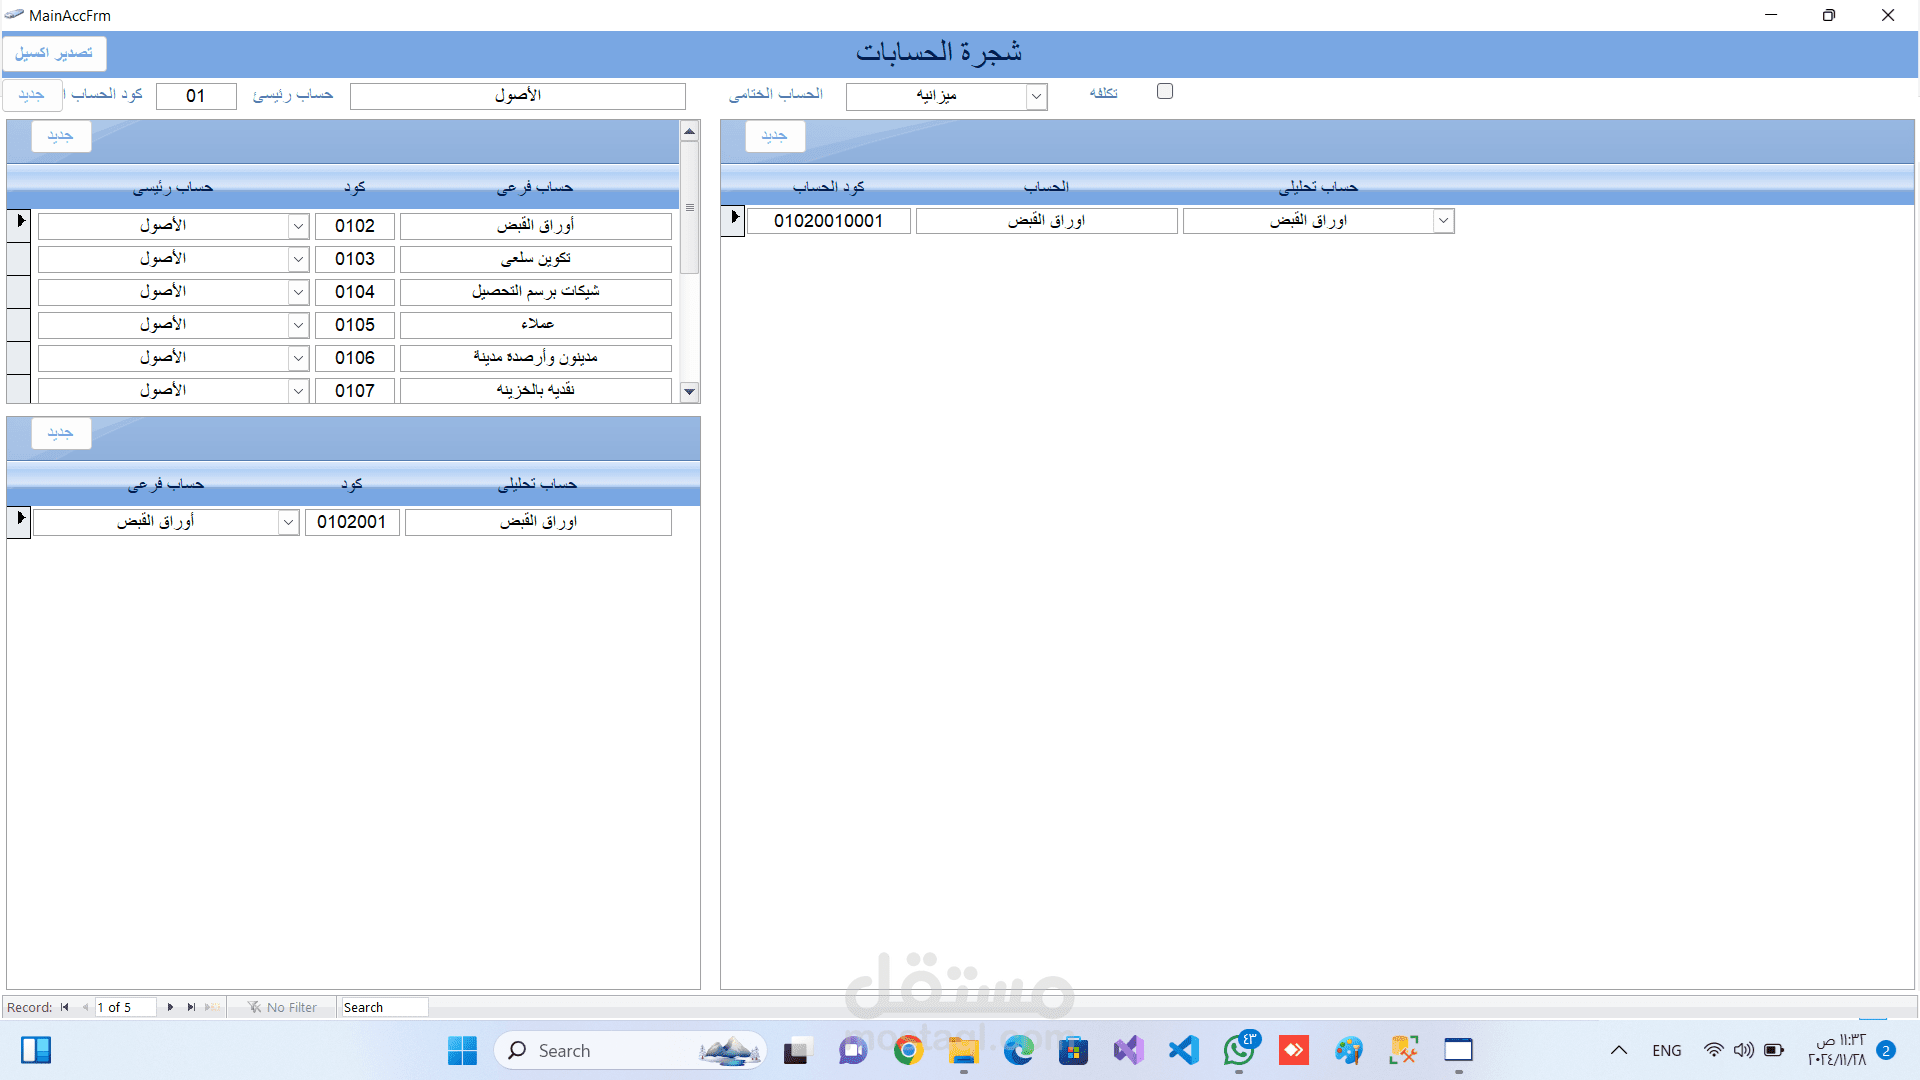Viewport: 1920px width, 1080px height.
Task: Select record selector of row 0105
Action: [x=19, y=324]
